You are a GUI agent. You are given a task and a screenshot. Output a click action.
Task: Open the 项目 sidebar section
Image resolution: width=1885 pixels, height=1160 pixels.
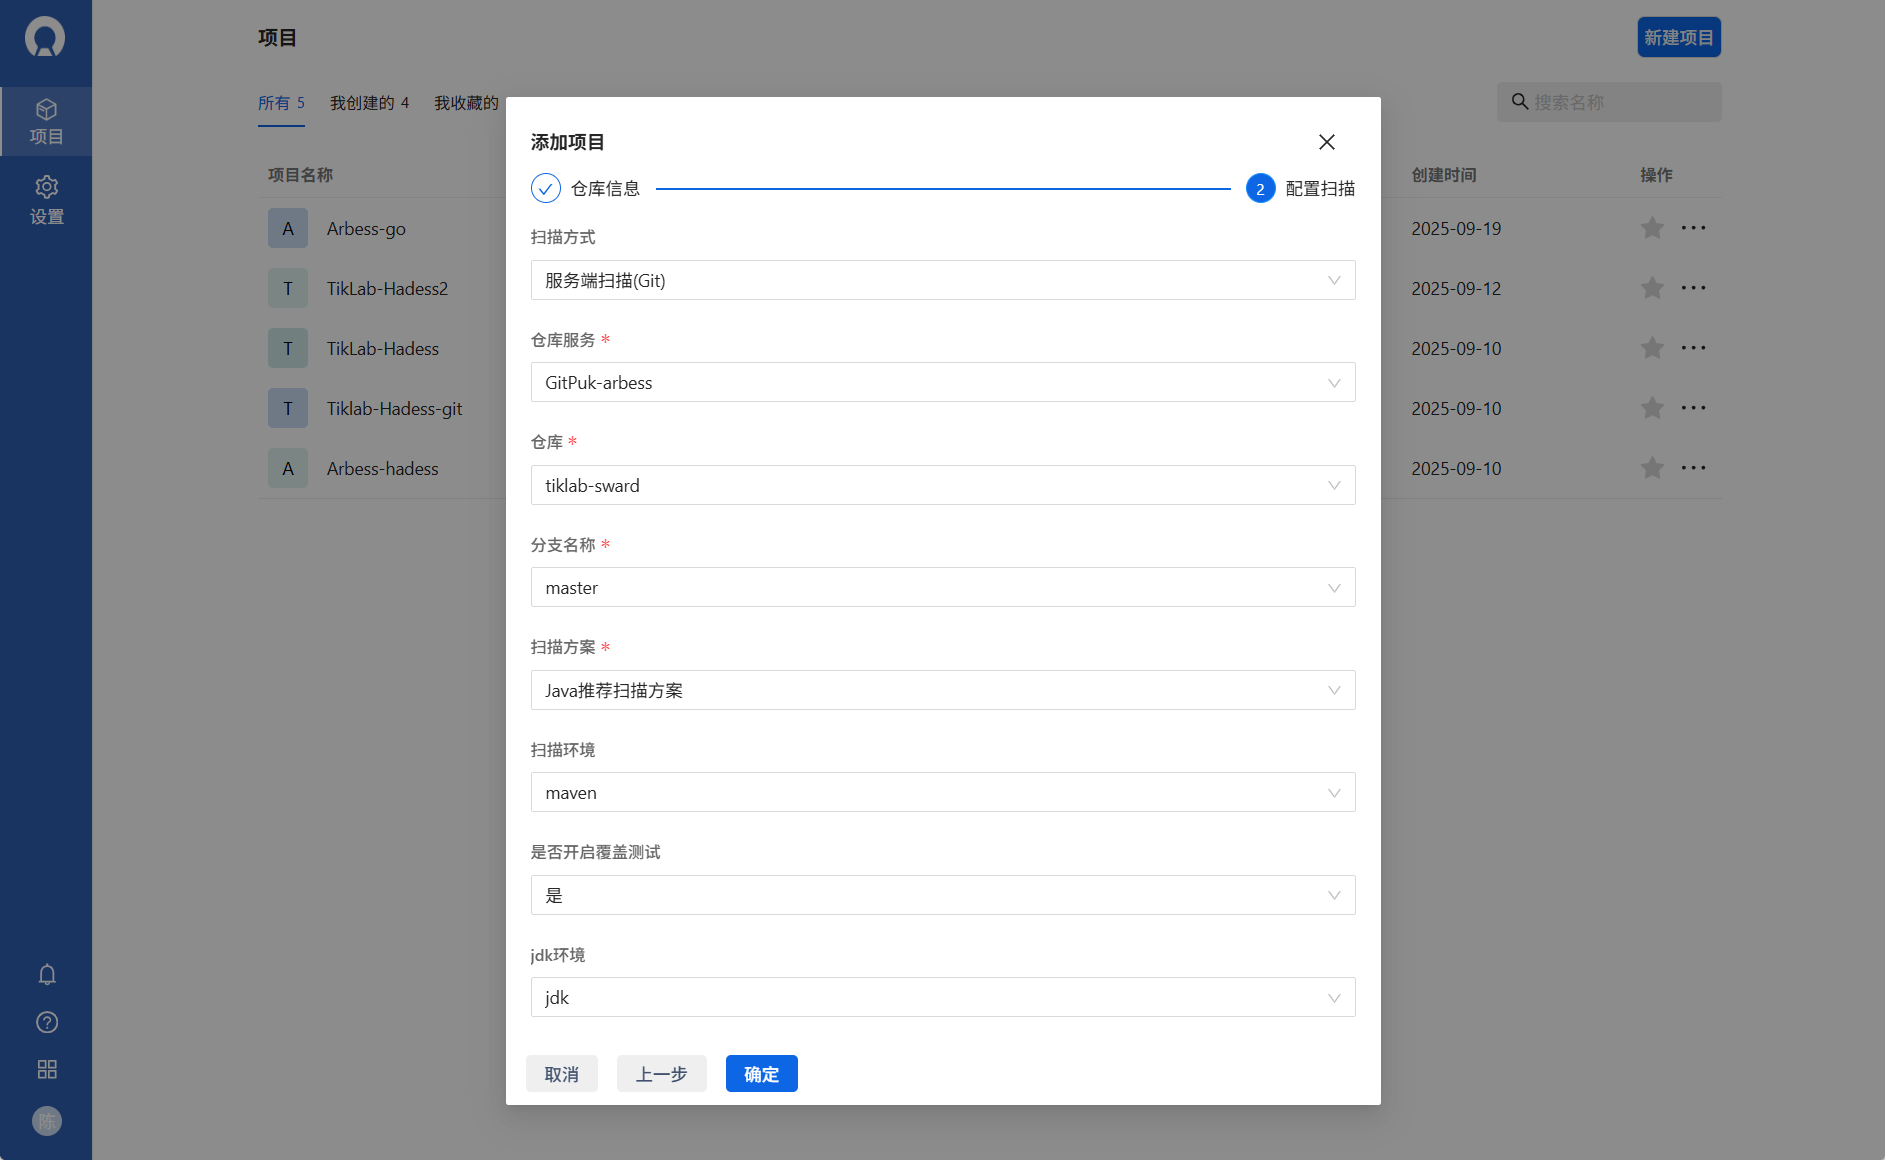[46, 121]
